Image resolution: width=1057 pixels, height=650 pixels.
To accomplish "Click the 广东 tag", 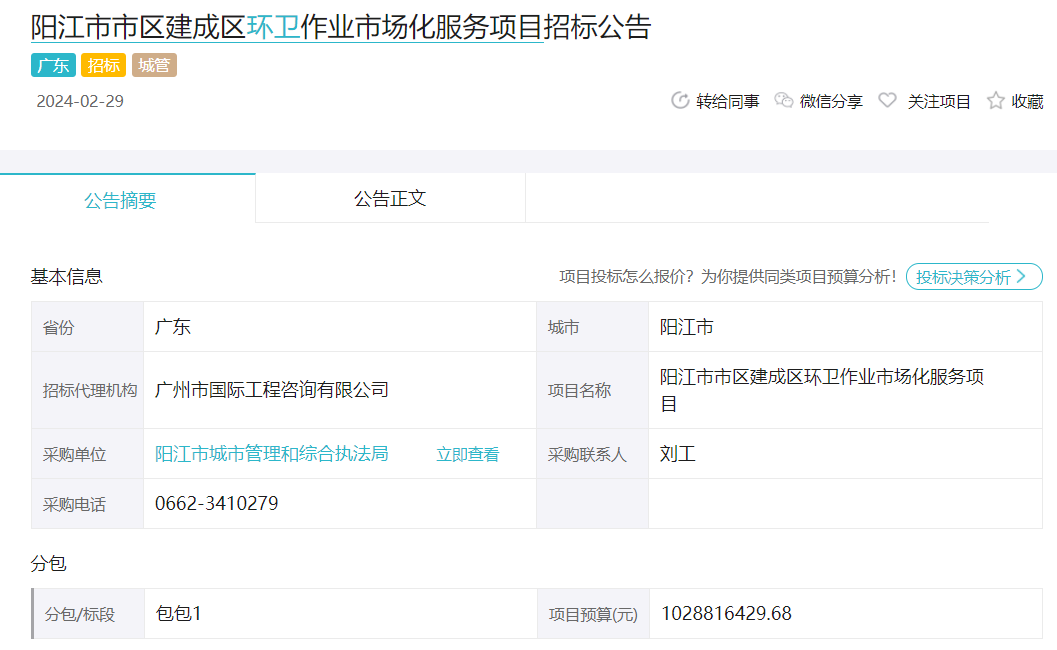I will point(53,65).
